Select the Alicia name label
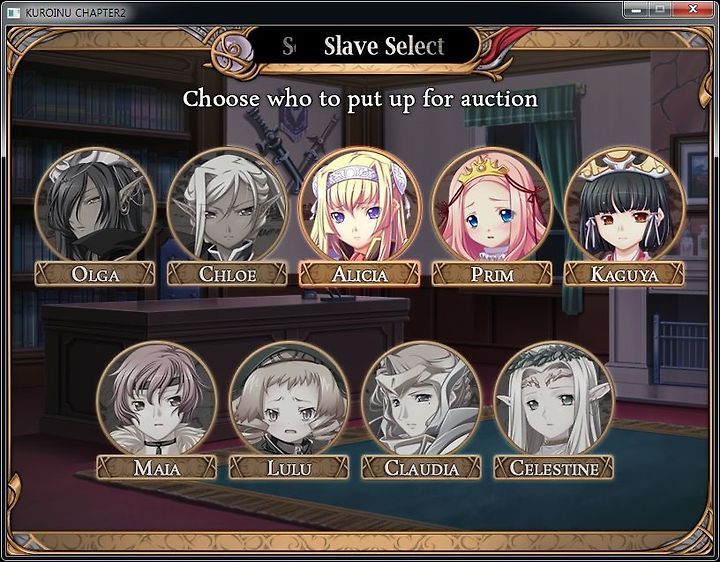Screen dimensions: 720x562 [x=360, y=274]
